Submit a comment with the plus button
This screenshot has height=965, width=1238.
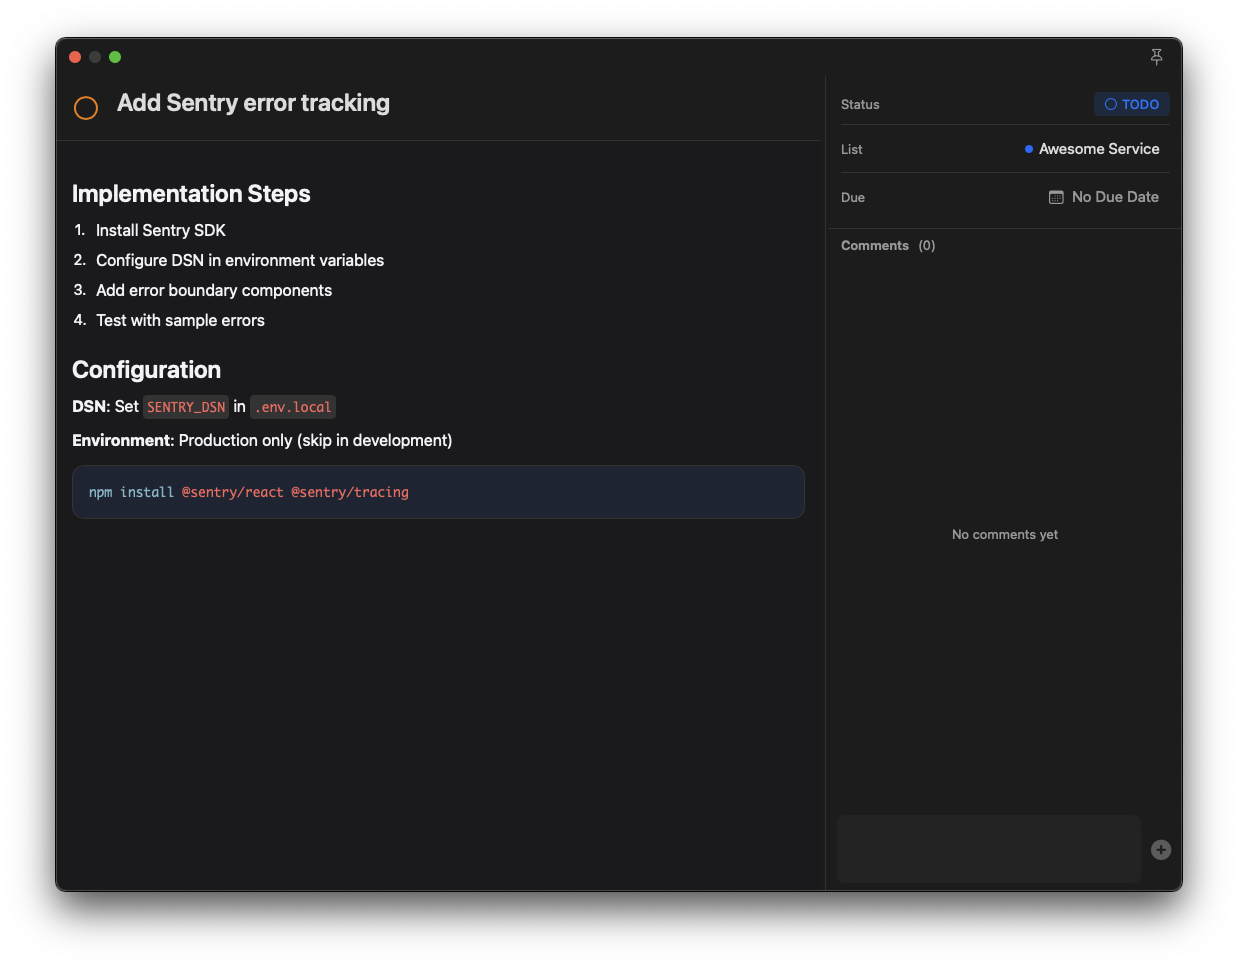tap(1160, 850)
